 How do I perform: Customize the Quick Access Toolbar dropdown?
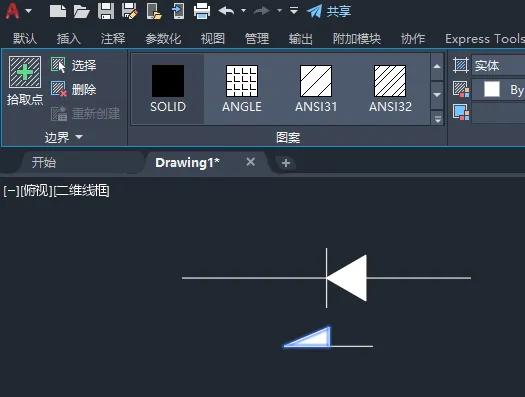[294, 11]
